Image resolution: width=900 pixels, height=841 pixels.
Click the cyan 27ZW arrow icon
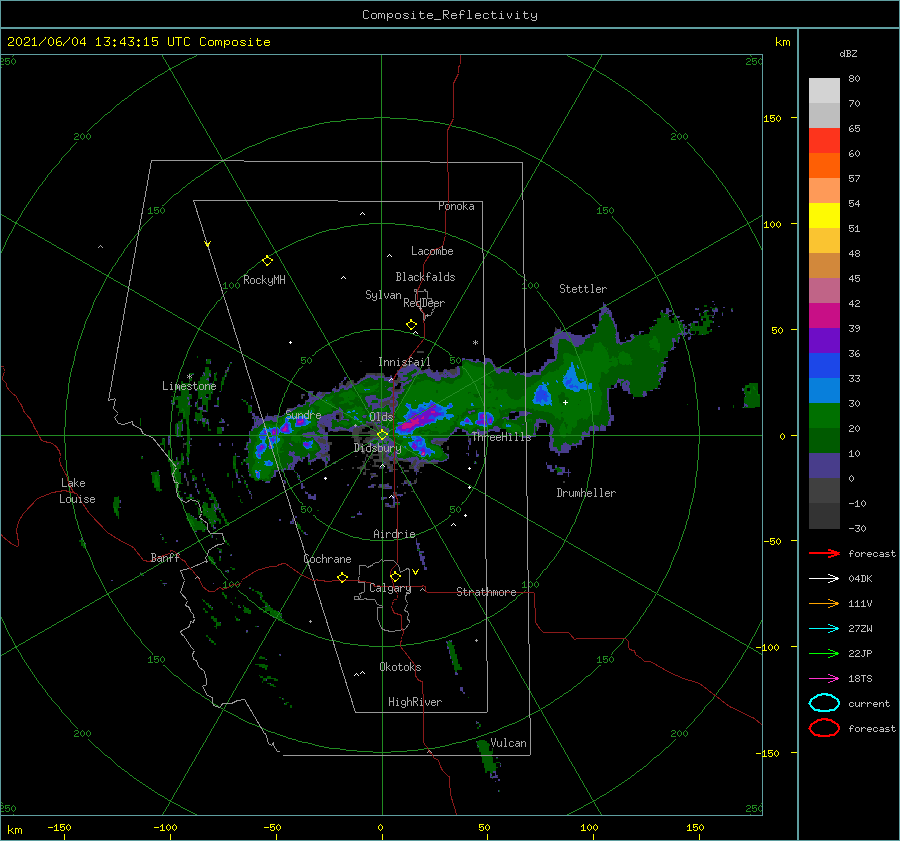click(x=824, y=629)
